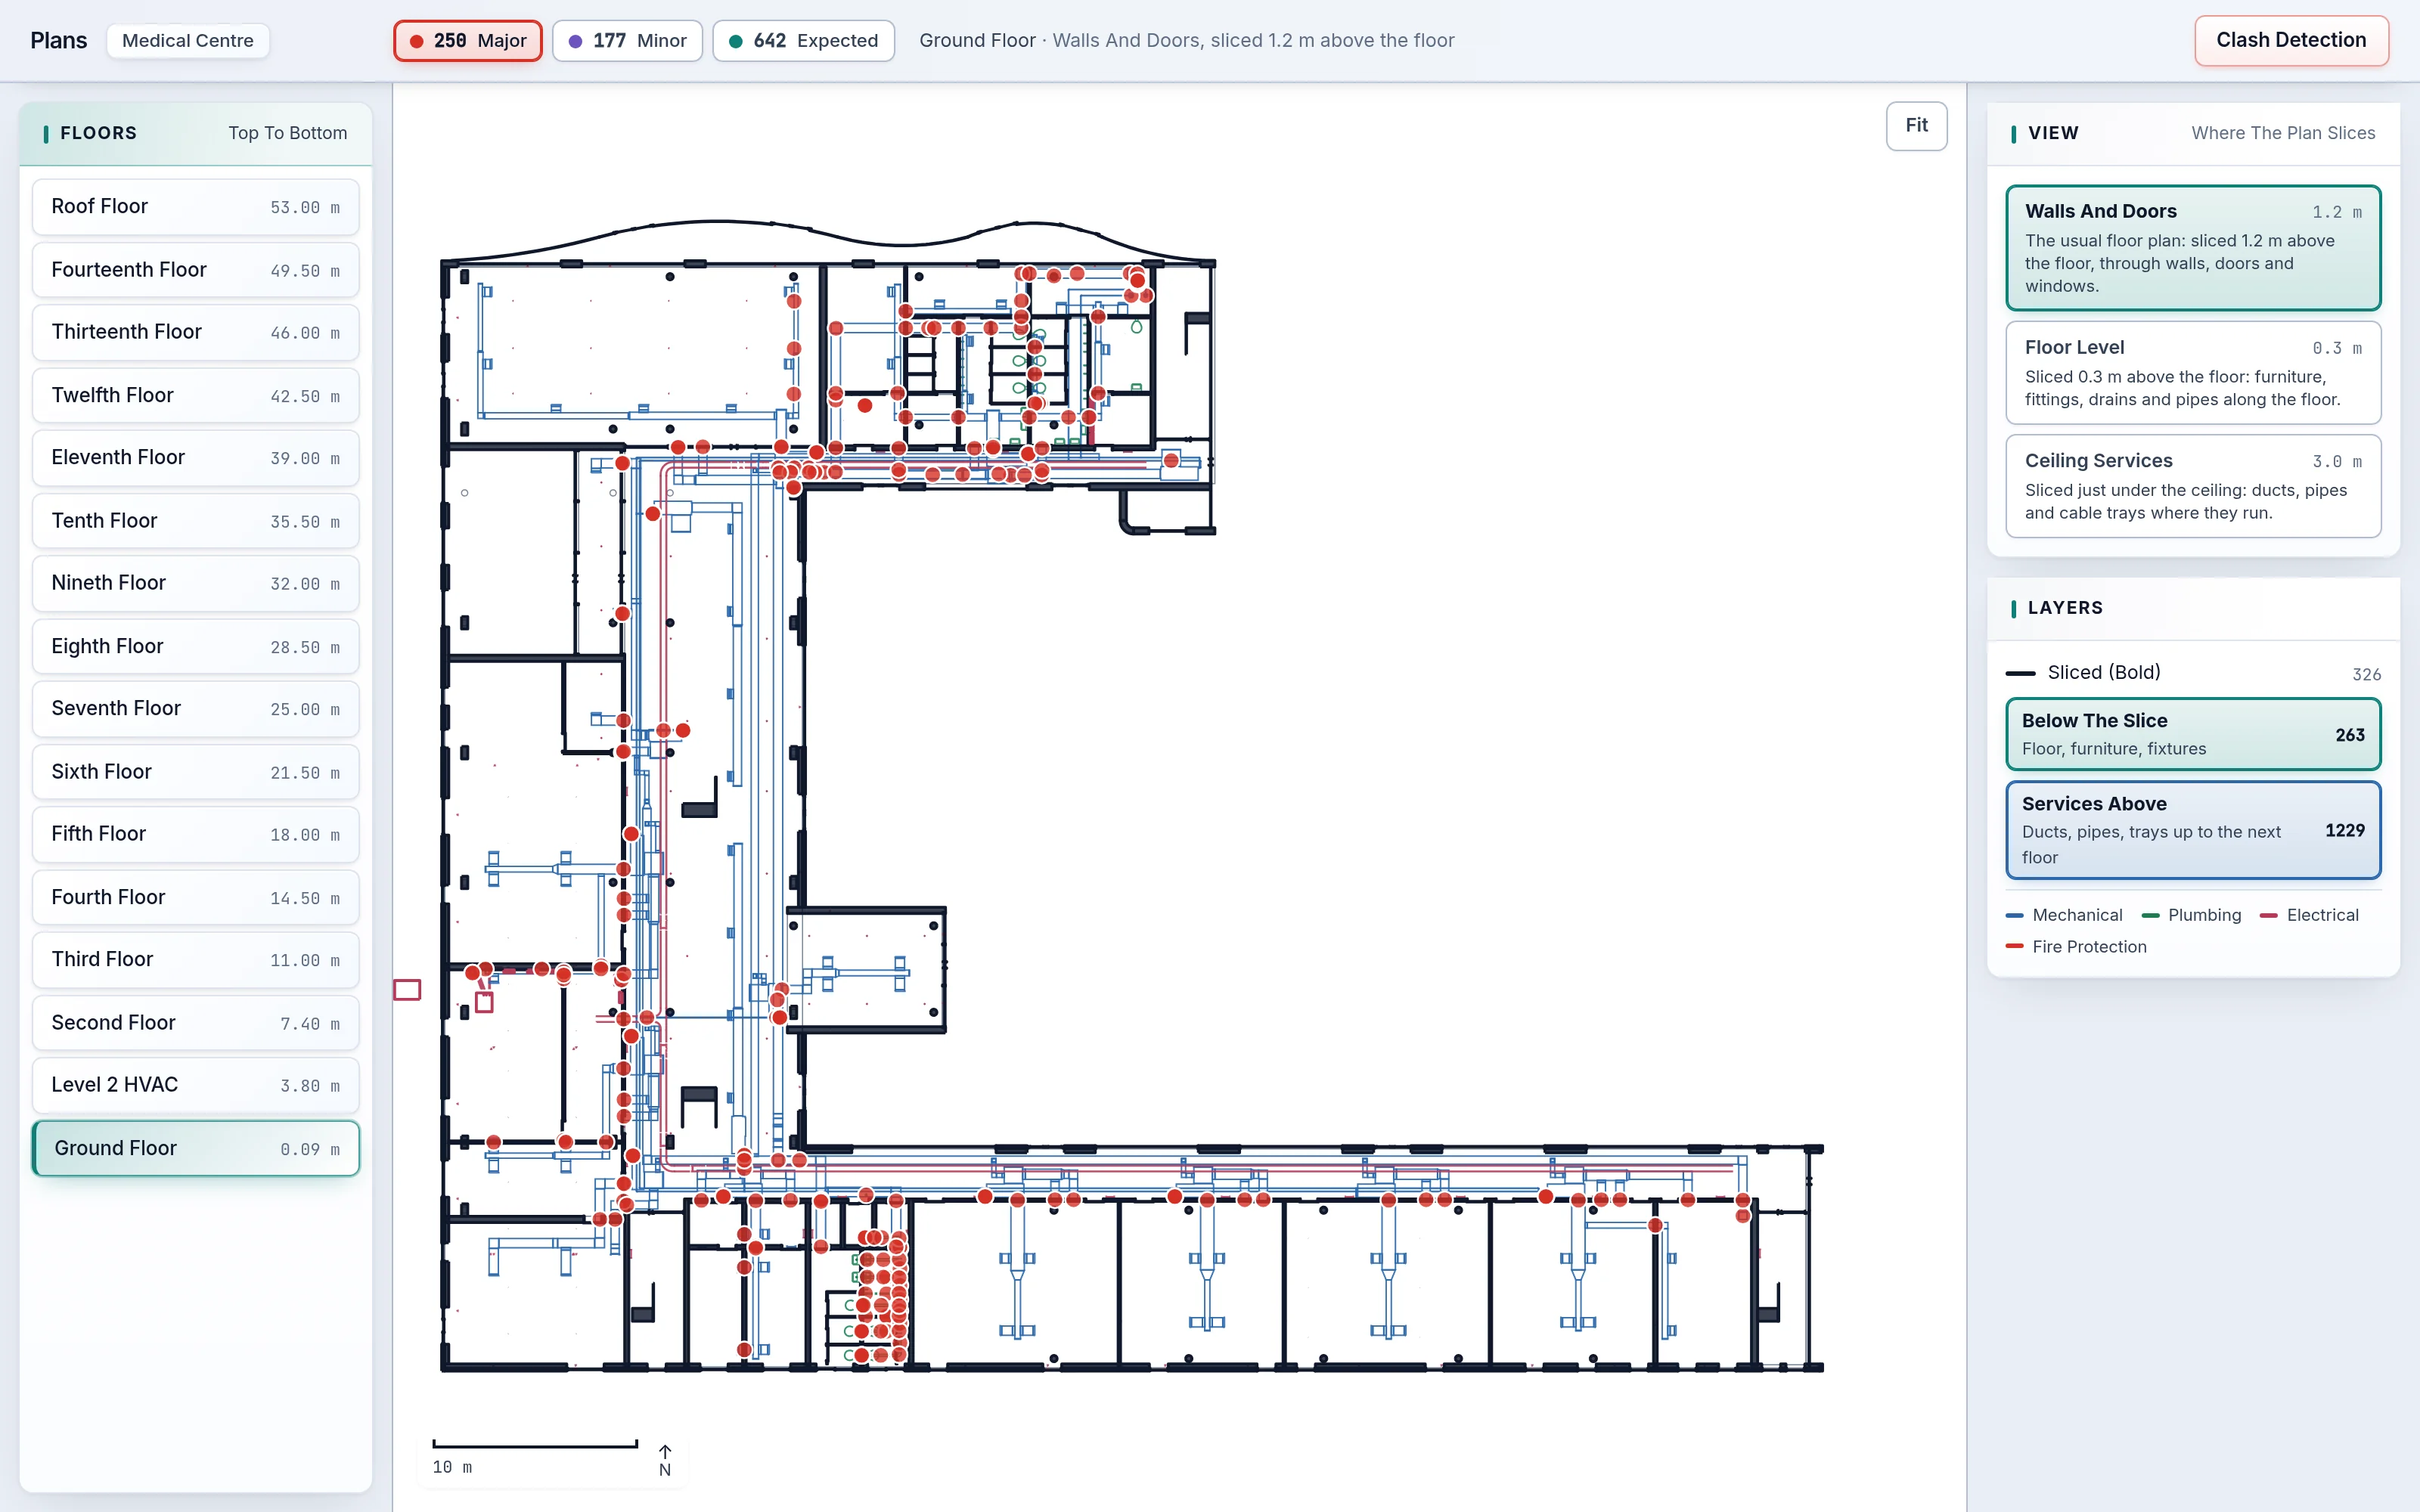Screen dimensions: 2420x1512
Task: Toggle the 177 Minor clashes filter
Action: (x=627, y=41)
